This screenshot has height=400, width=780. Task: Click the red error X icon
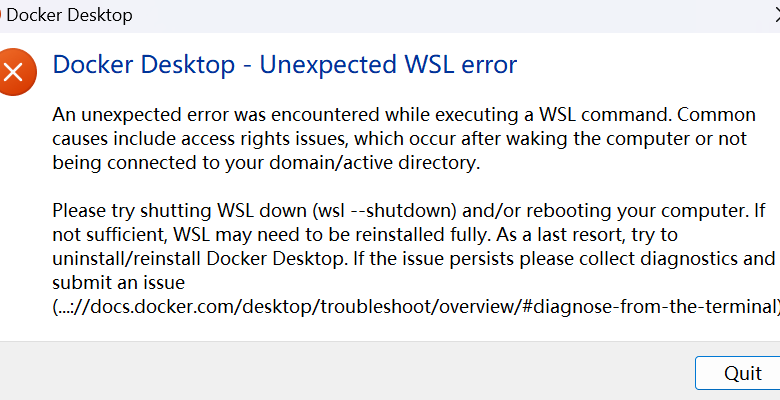pos(13,71)
